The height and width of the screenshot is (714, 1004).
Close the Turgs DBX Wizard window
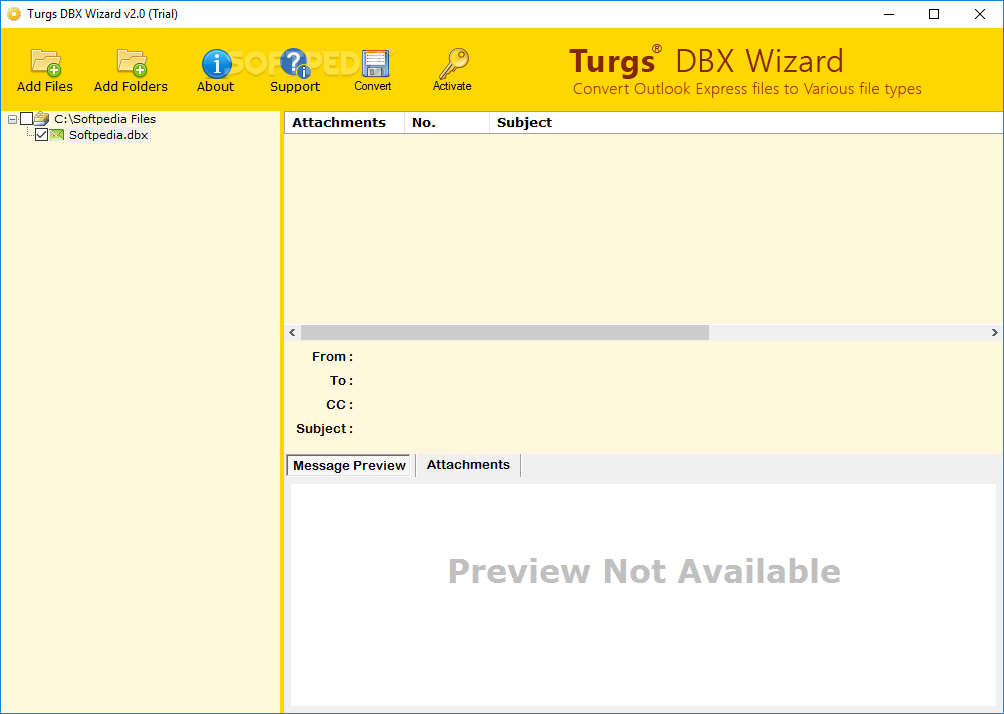point(980,14)
